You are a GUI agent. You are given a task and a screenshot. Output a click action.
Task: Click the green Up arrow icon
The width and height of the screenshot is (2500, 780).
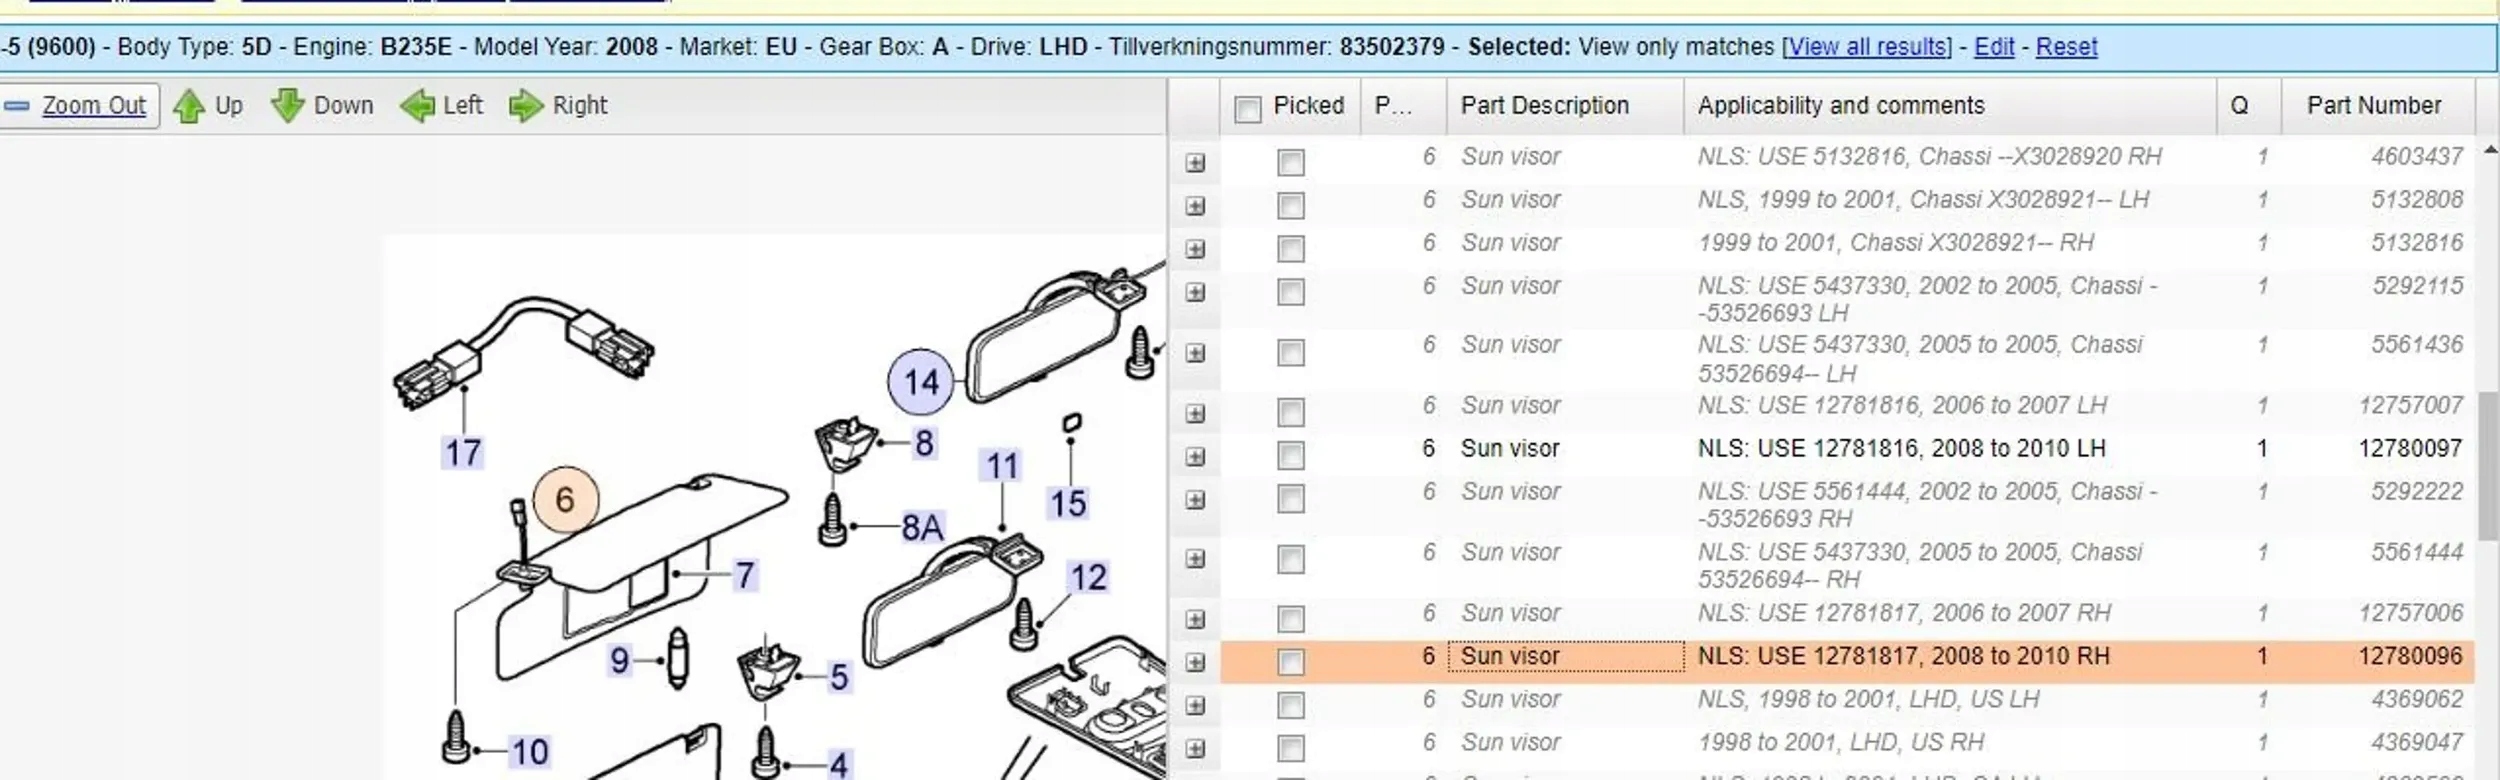(x=189, y=106)
